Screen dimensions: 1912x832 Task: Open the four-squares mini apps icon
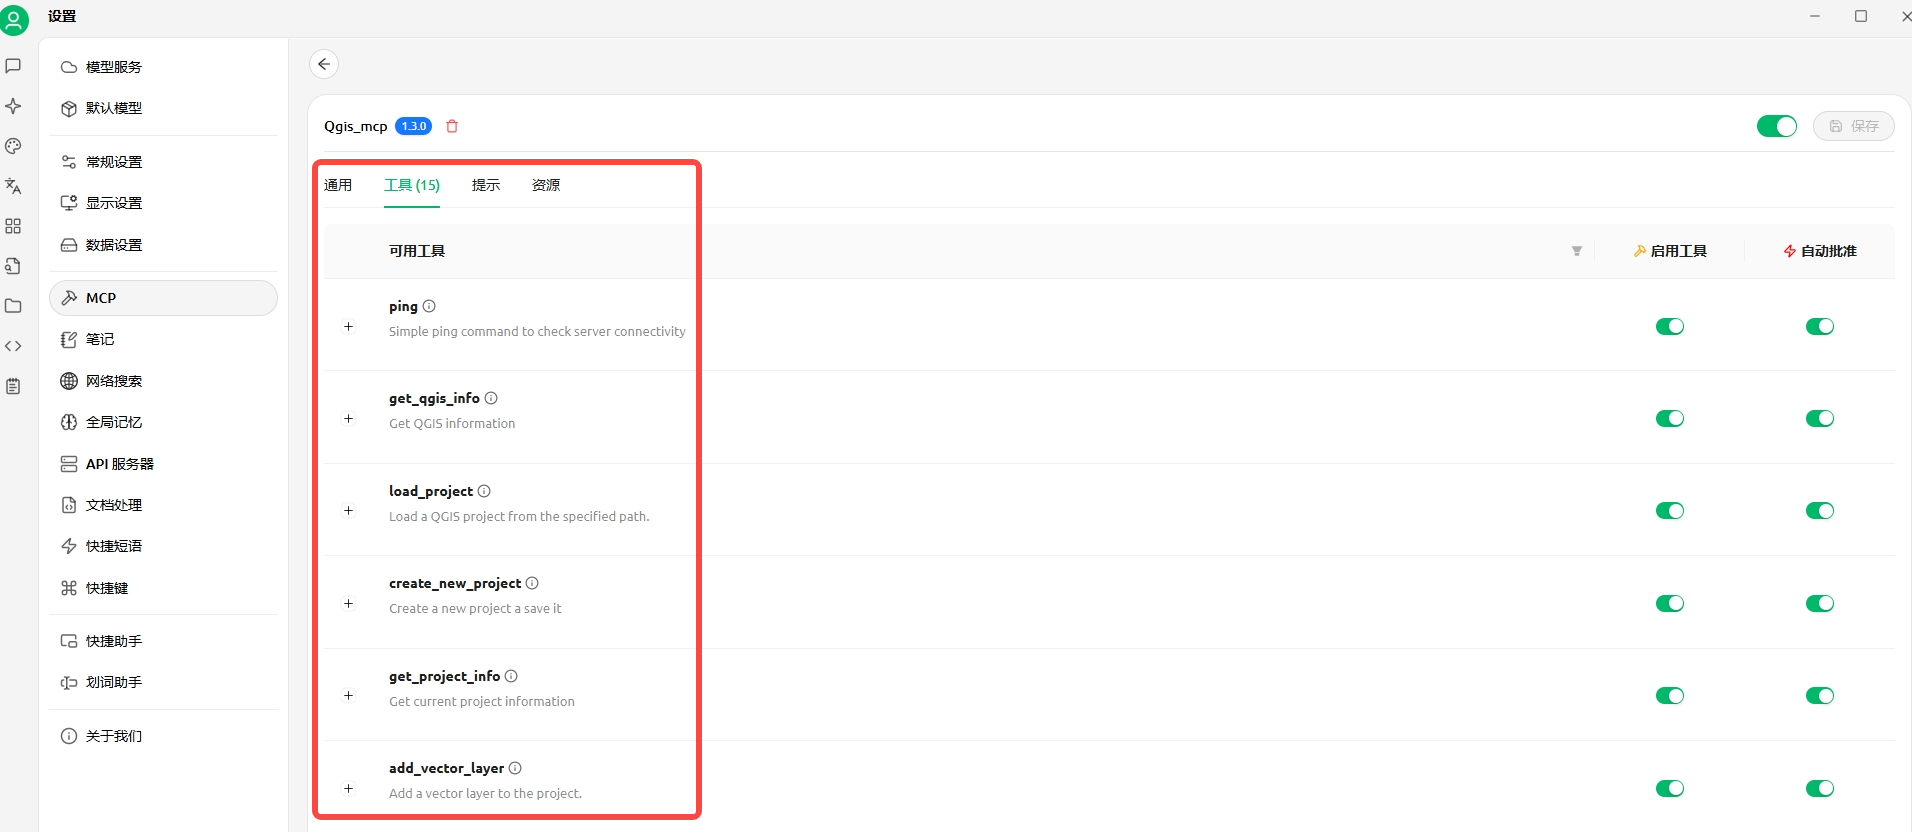(x=13, y=226)
